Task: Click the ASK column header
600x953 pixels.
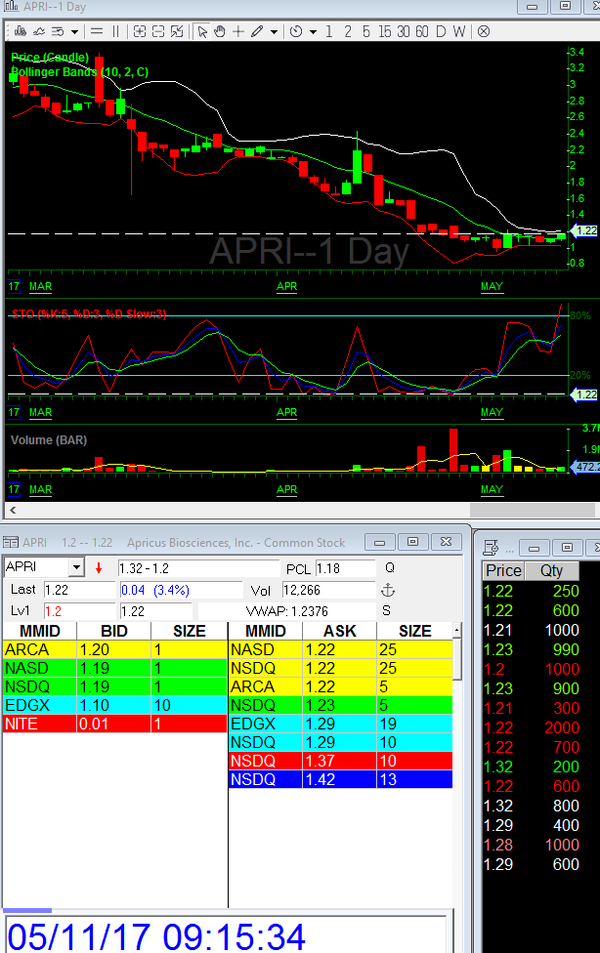Action: click(341, 631)
